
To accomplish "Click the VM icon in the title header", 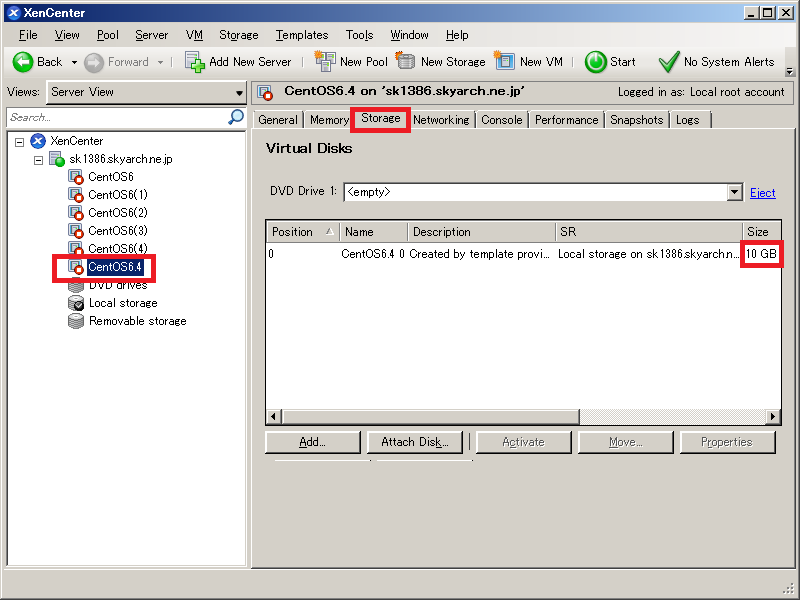I will (265, 92).
